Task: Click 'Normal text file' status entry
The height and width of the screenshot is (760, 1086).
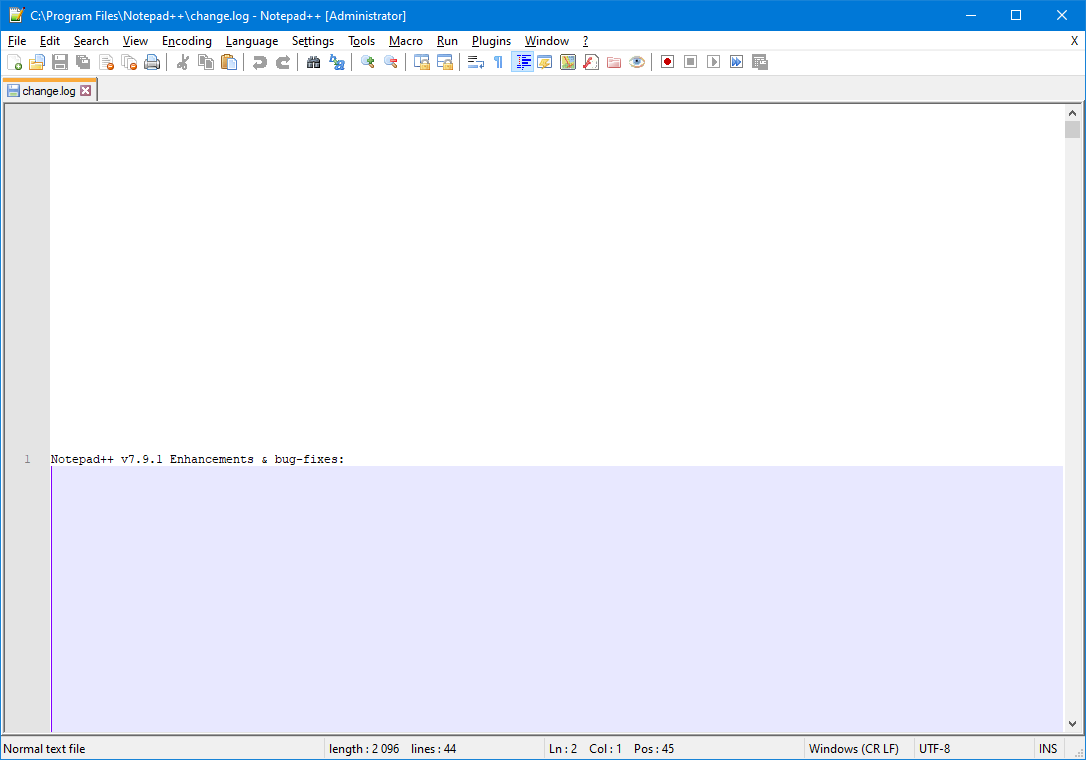Action: [44, 749]
